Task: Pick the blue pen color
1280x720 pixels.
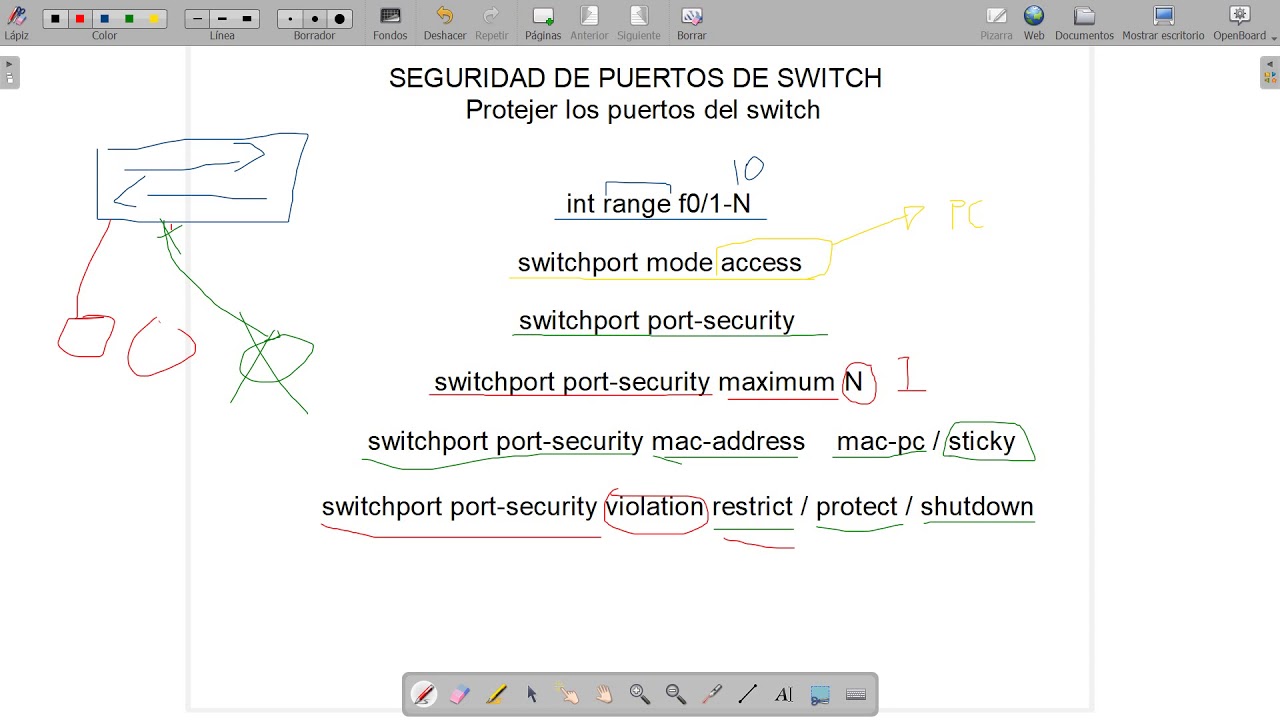Action: 104,19
